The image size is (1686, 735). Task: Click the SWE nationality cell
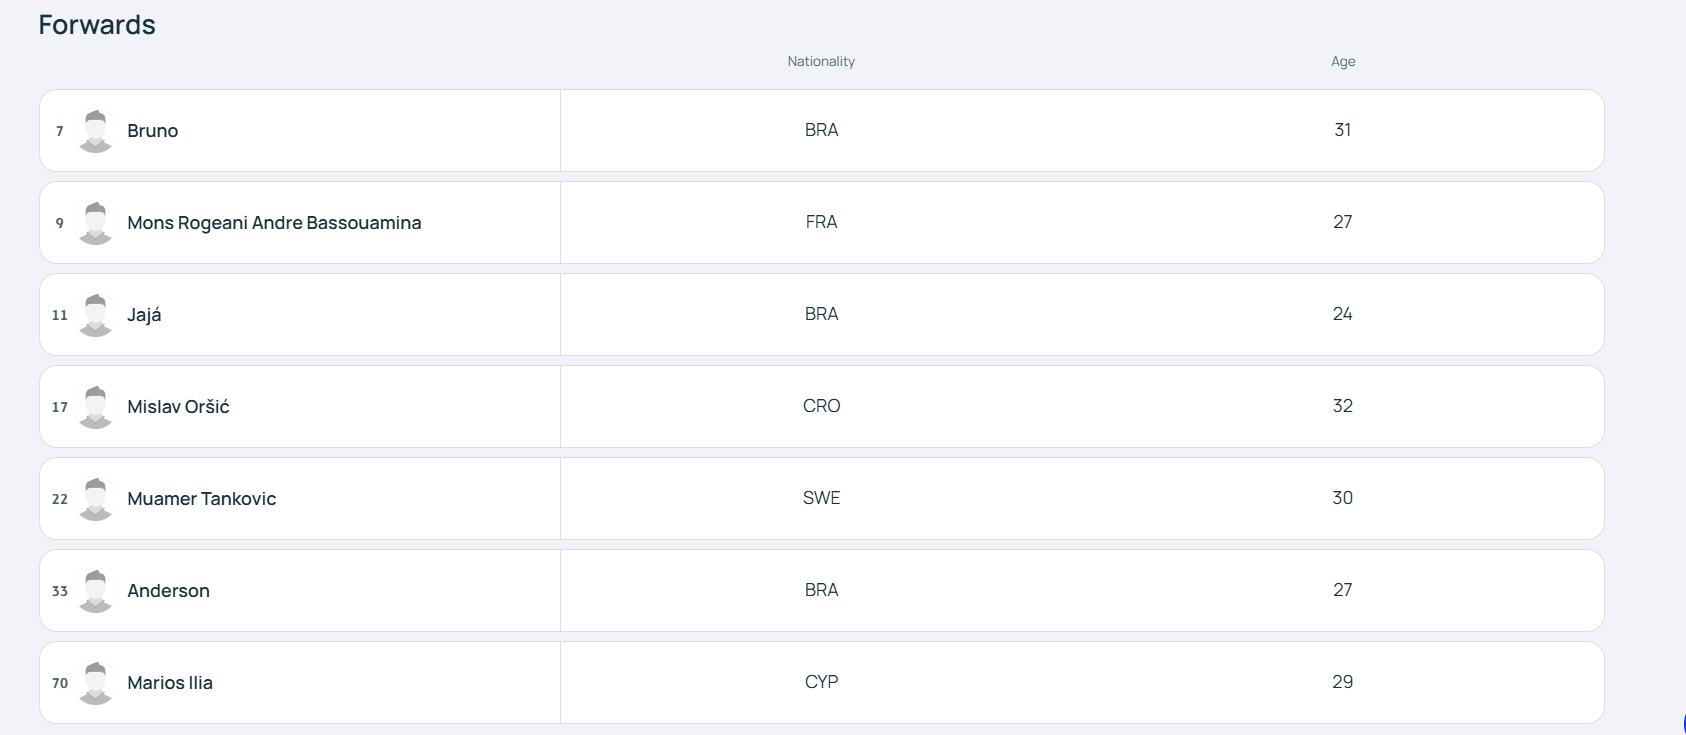pyautogui.click(x=822, y=498)
